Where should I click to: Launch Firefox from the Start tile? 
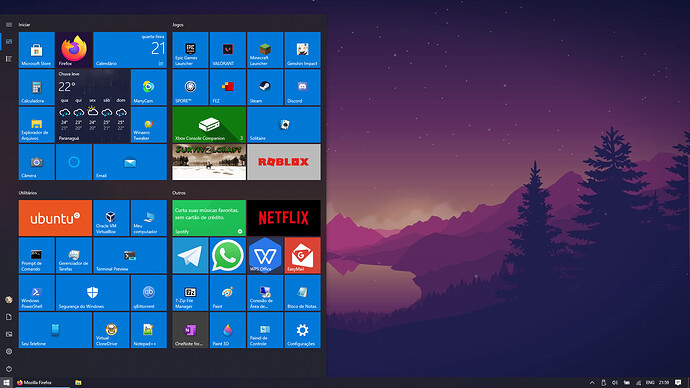coord(74,50)
